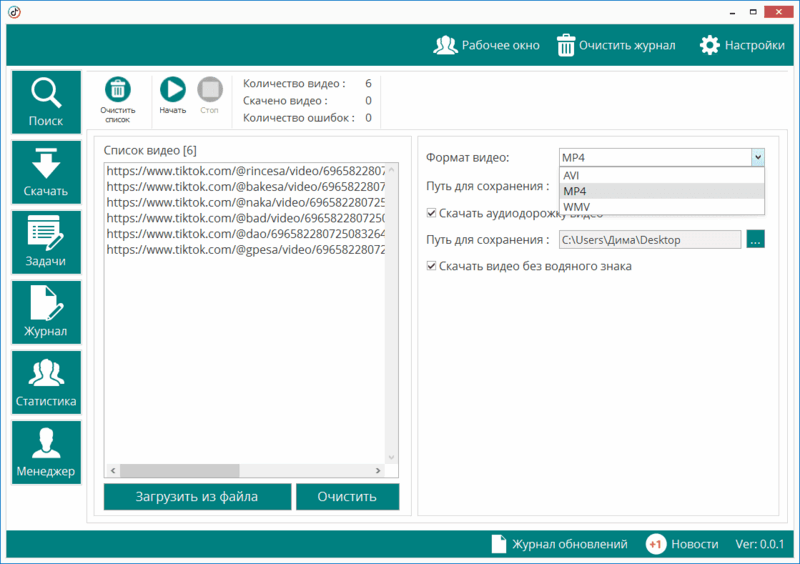Open Рабочее окно in the top bar
The image size is (800, 564).
486,45
